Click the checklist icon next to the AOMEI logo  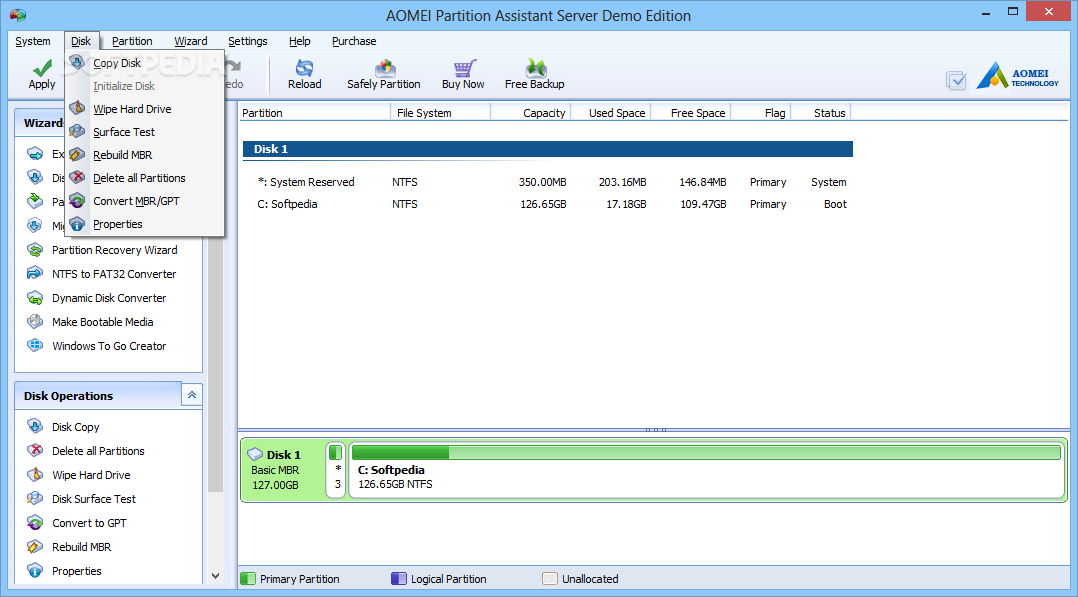click(x=956, y=80)
